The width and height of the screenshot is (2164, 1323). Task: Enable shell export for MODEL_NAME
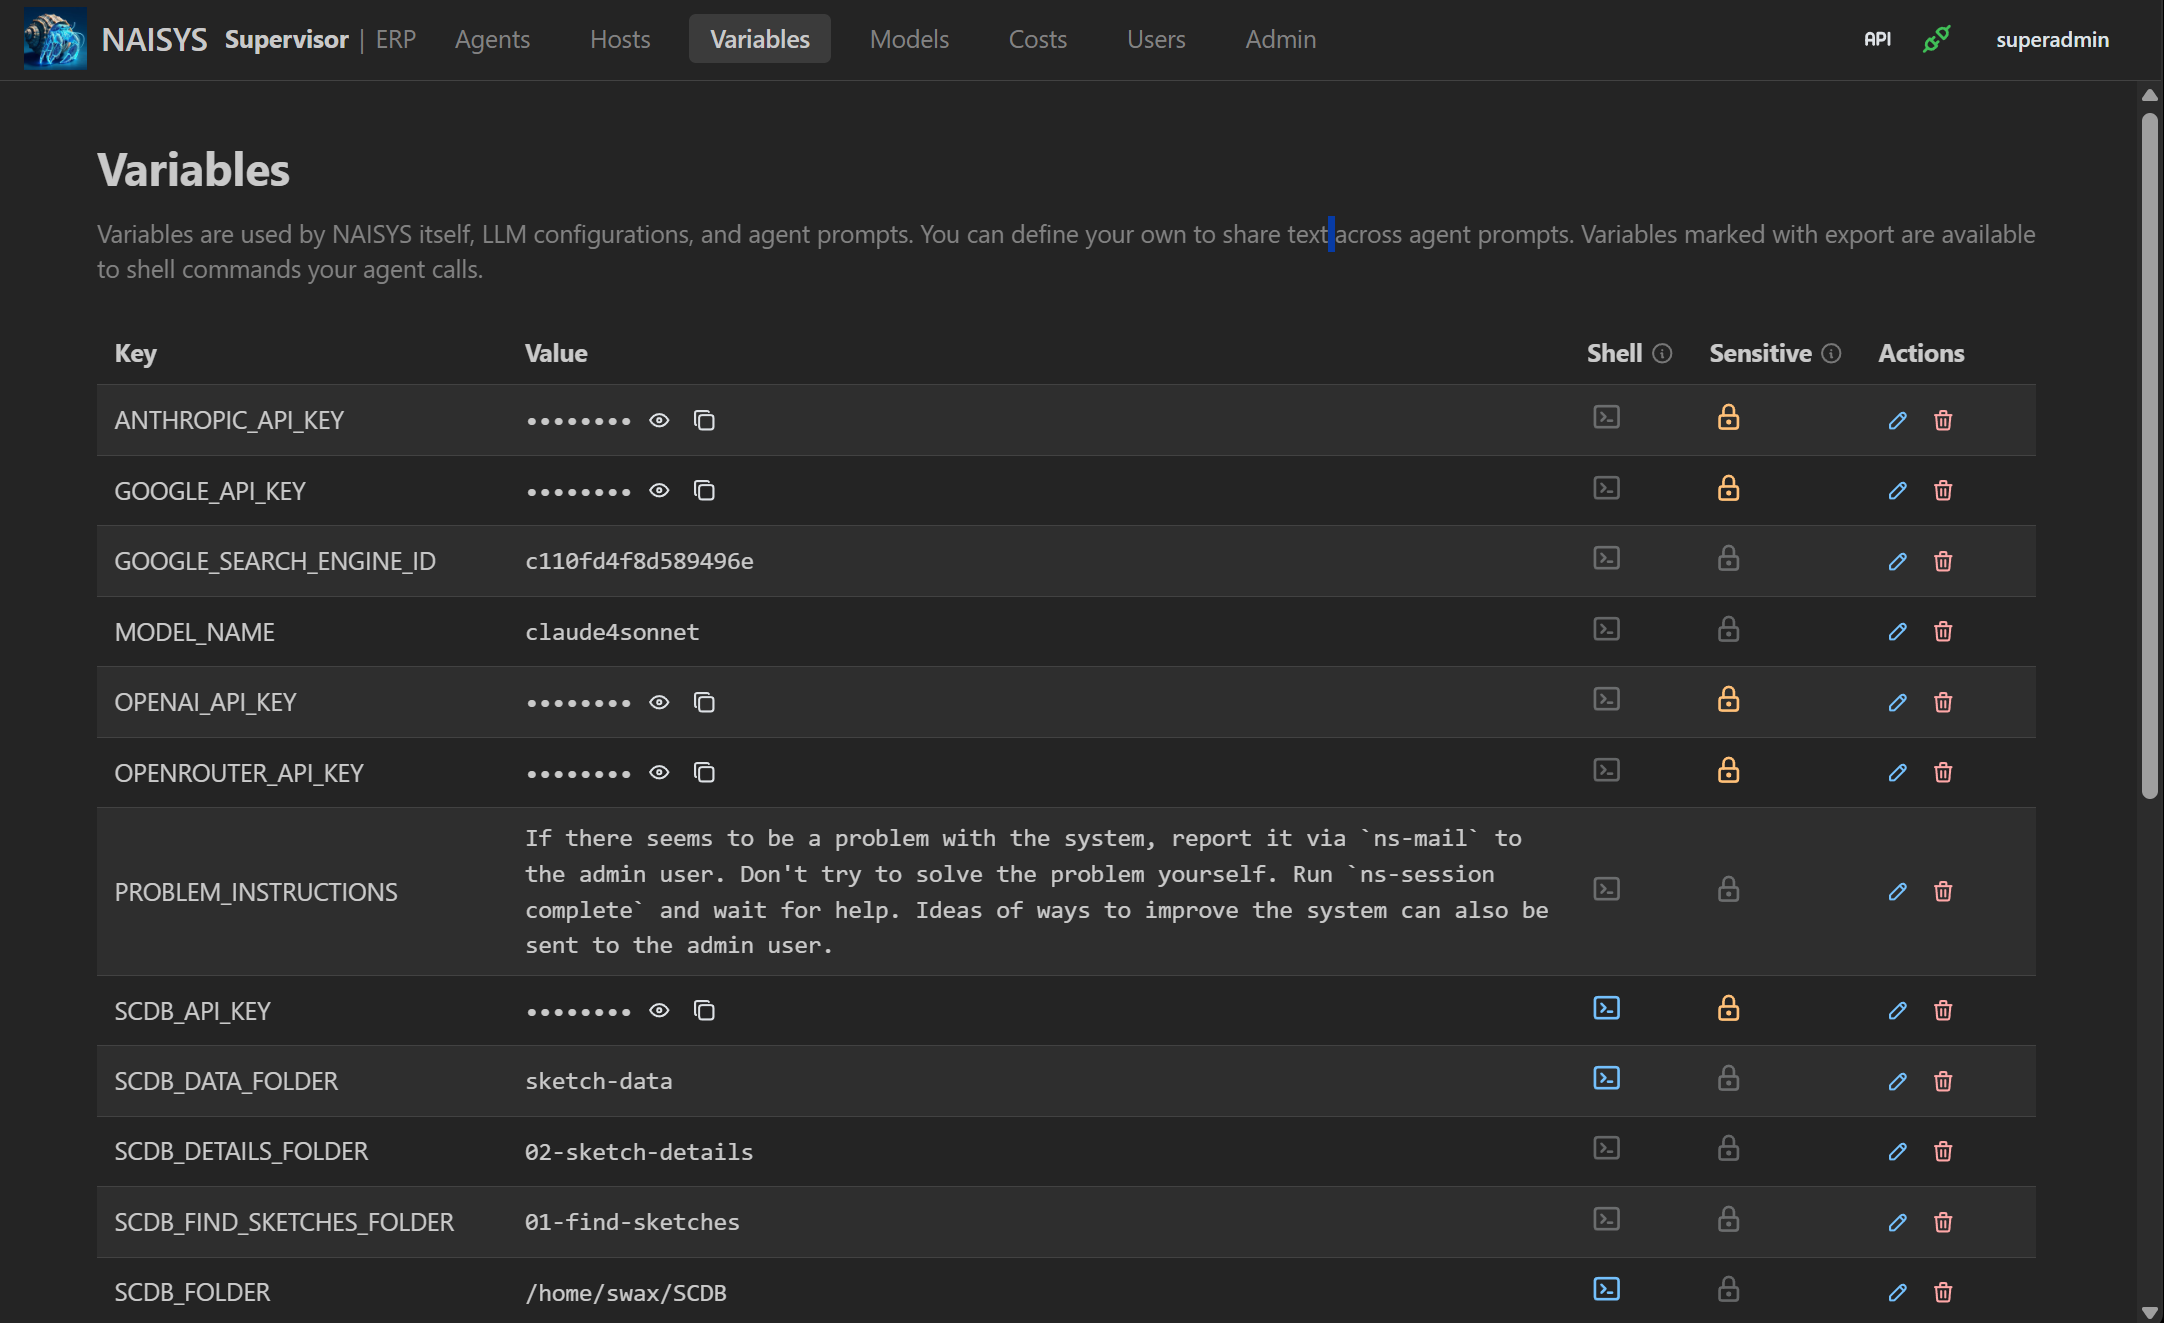[x=1606, y=630]
